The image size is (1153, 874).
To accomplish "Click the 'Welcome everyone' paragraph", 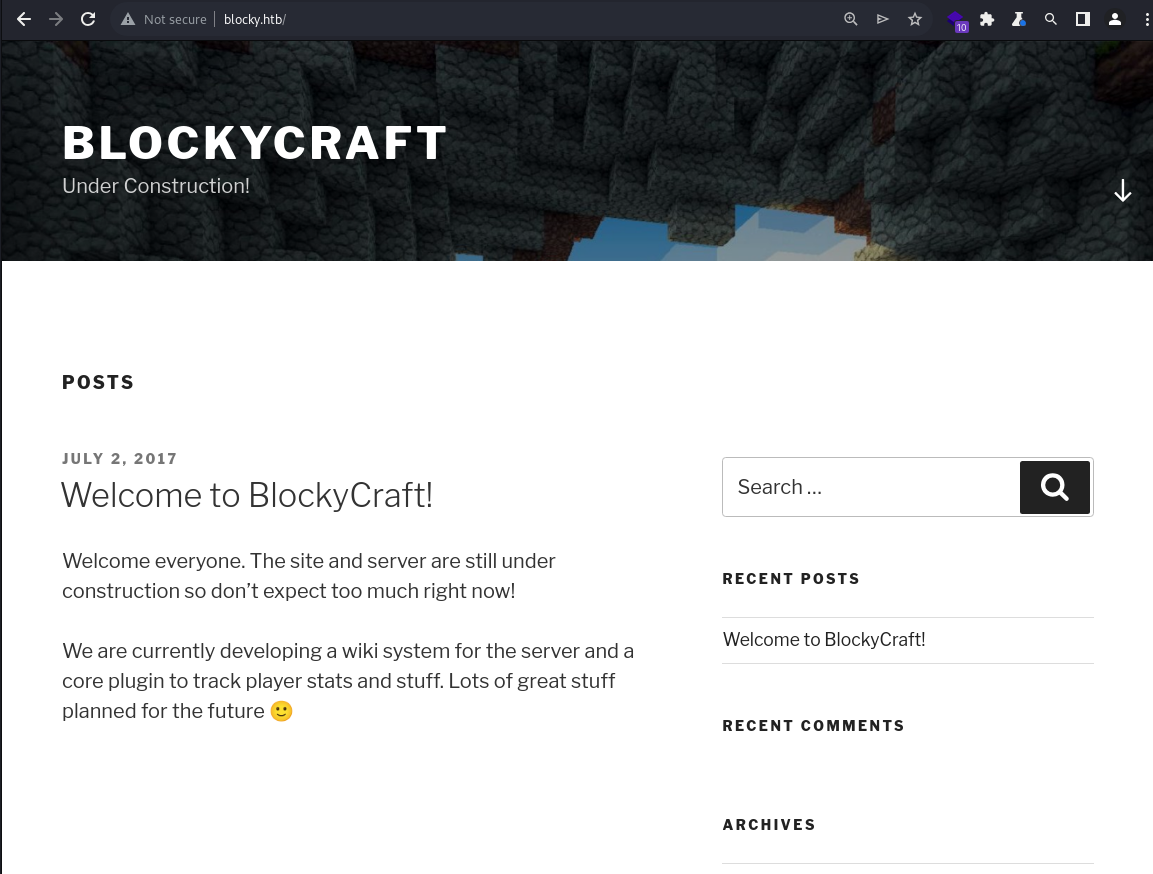I will click(309, 576).
